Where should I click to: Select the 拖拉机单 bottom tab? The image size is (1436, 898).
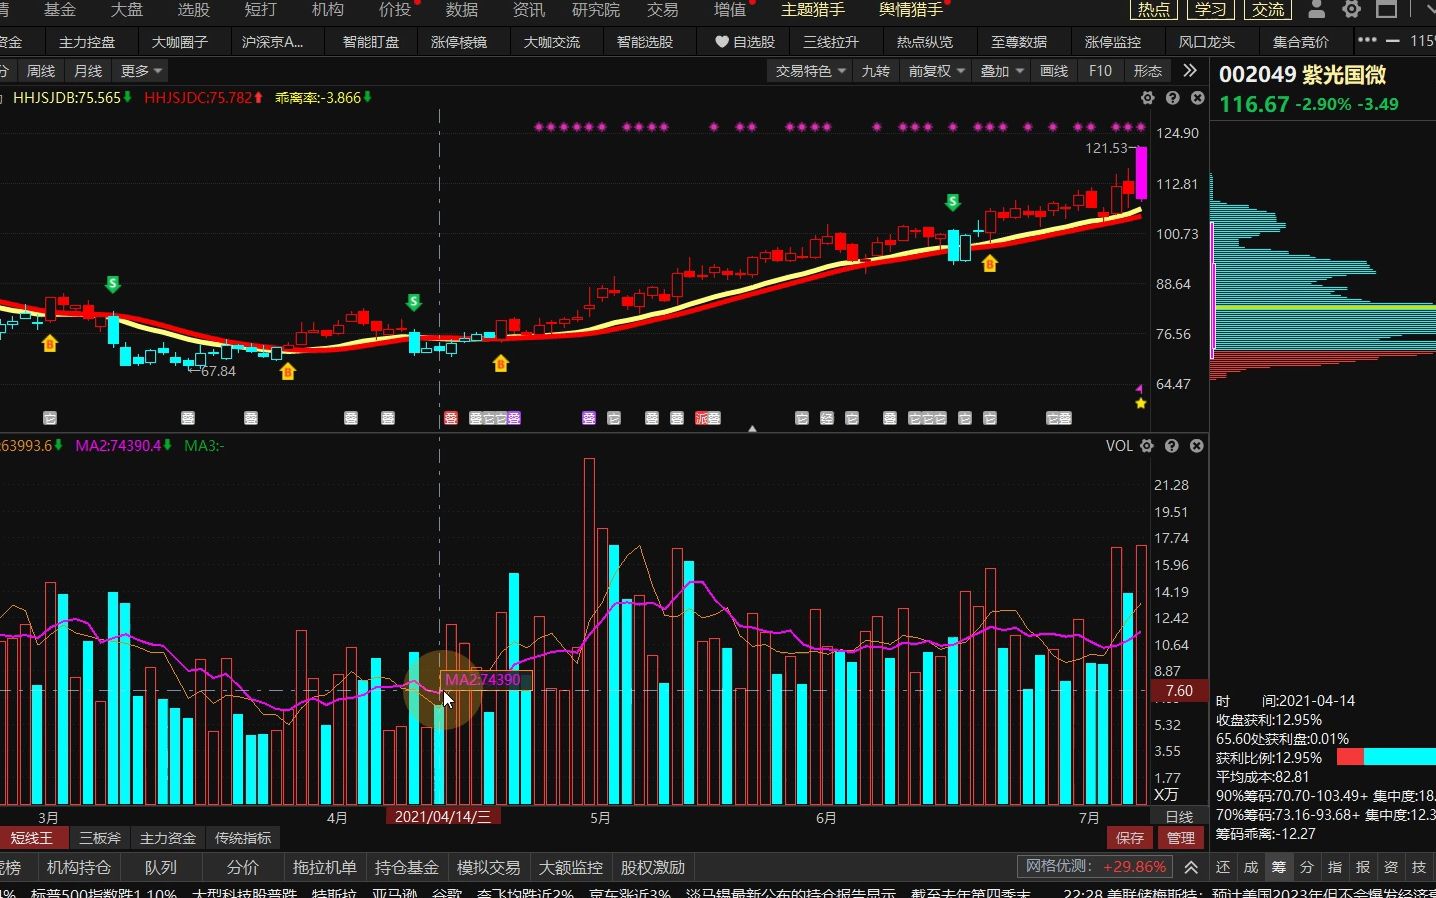point(324,867)
